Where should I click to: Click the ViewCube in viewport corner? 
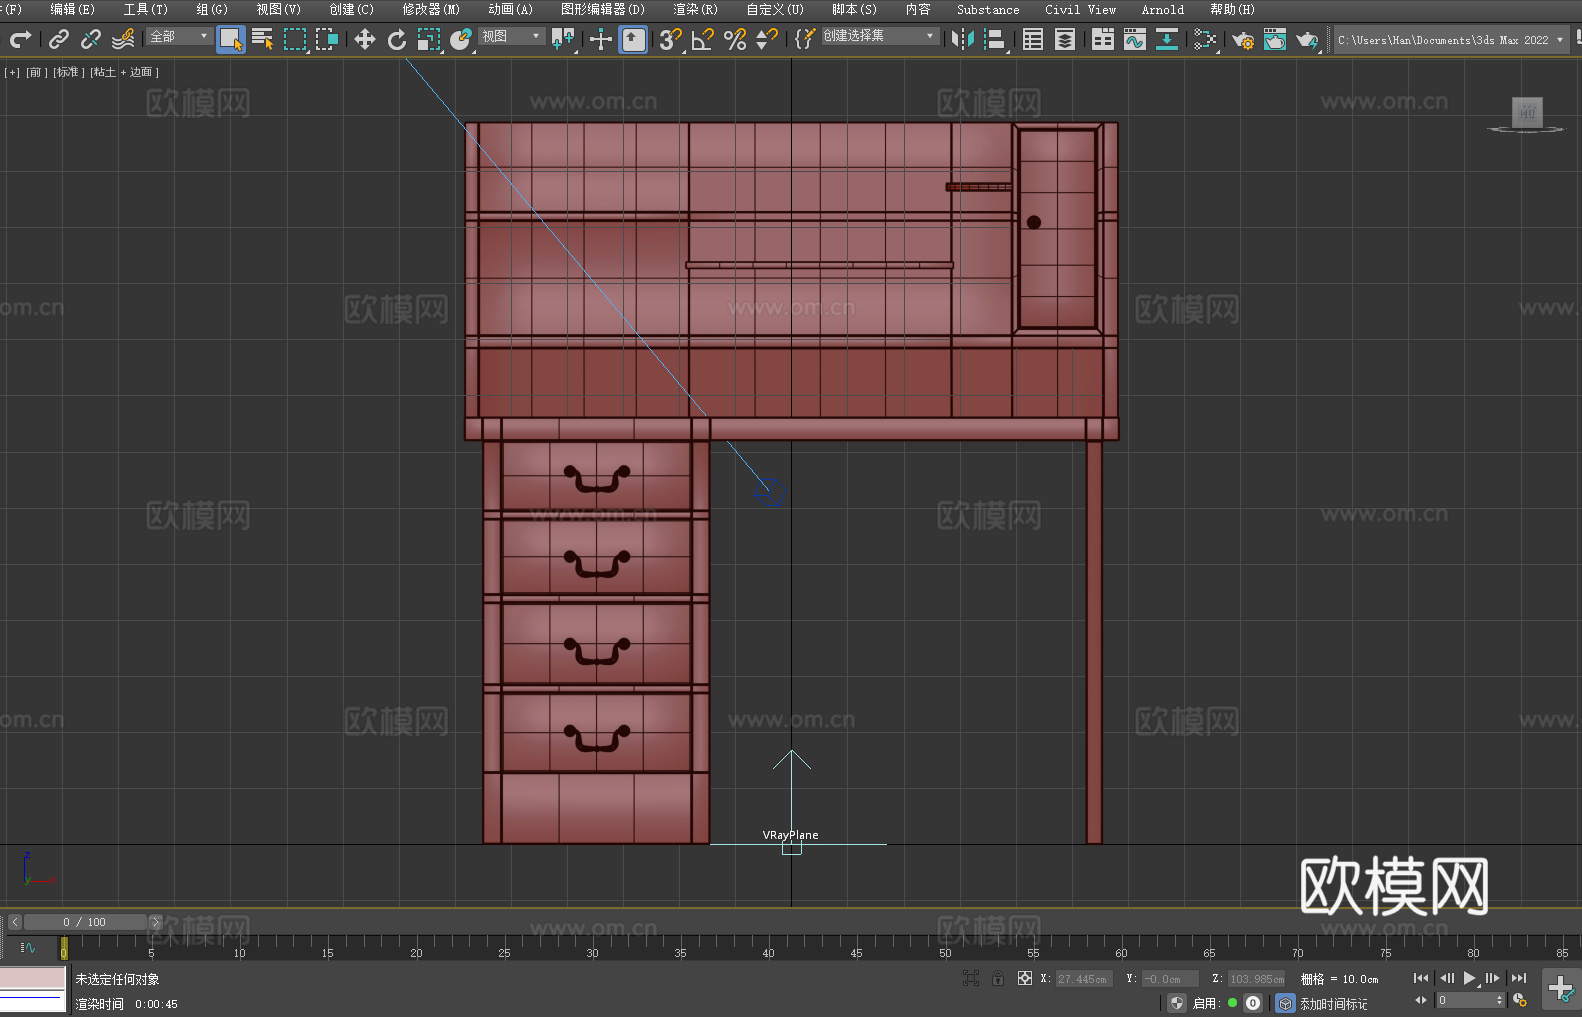pyautogui.click(x=1526, y=114)
